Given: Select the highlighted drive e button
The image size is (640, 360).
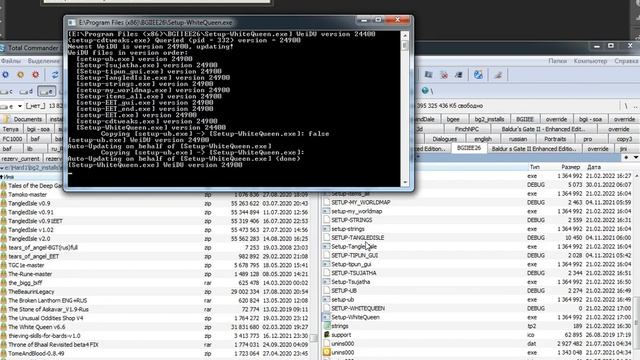Looking at the screenshot, I should coord(46,91).
